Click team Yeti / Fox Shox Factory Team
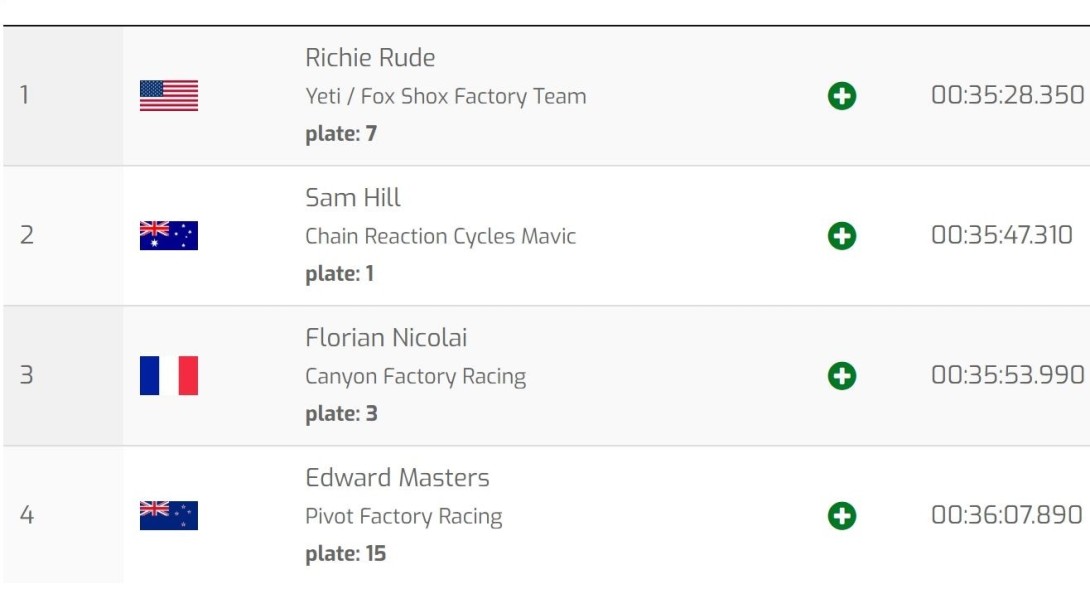This screenshot has width=1090, height=613. 446,96
